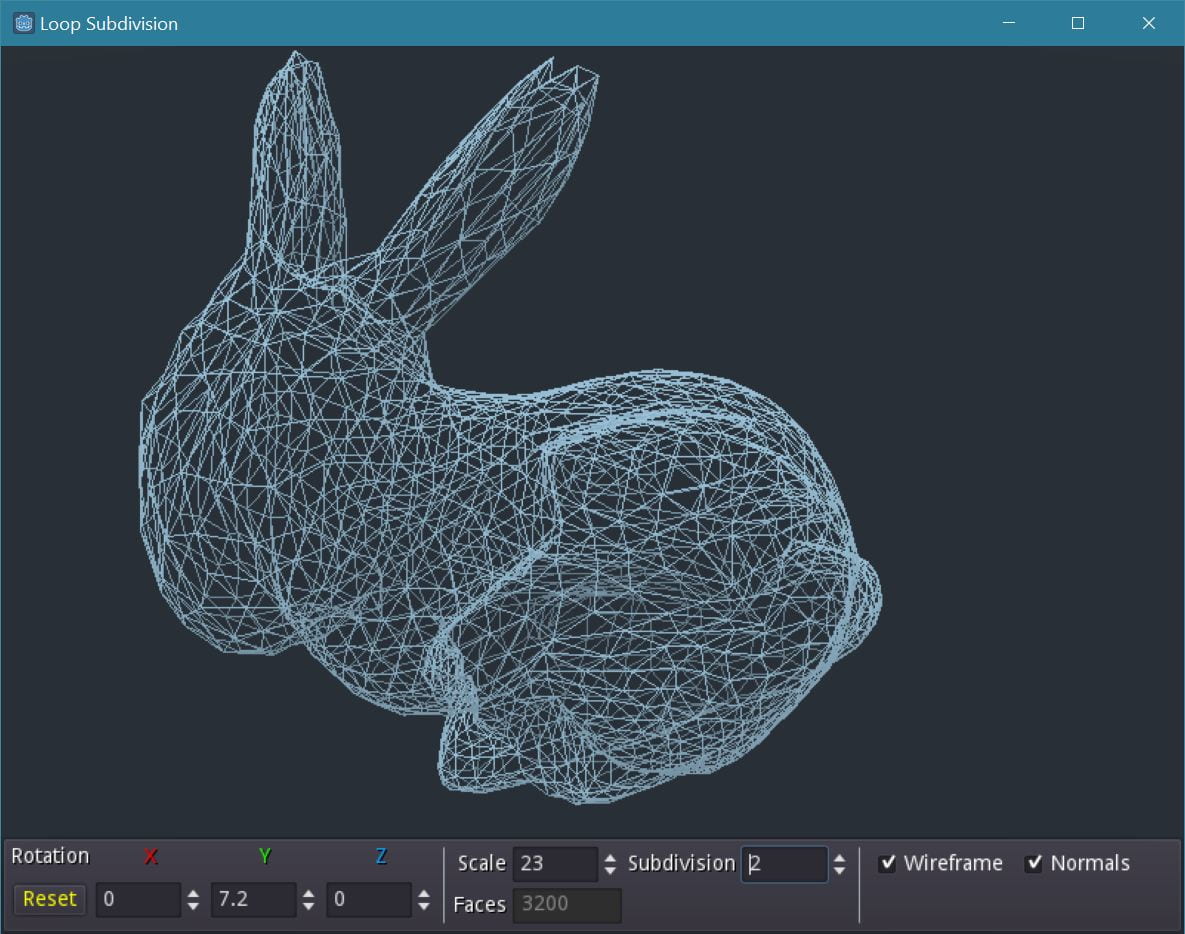This screenshot has width=1185, height=934.
Task: Focus the Y rotation field showing 7.2
Action: (x=253, y=899)
